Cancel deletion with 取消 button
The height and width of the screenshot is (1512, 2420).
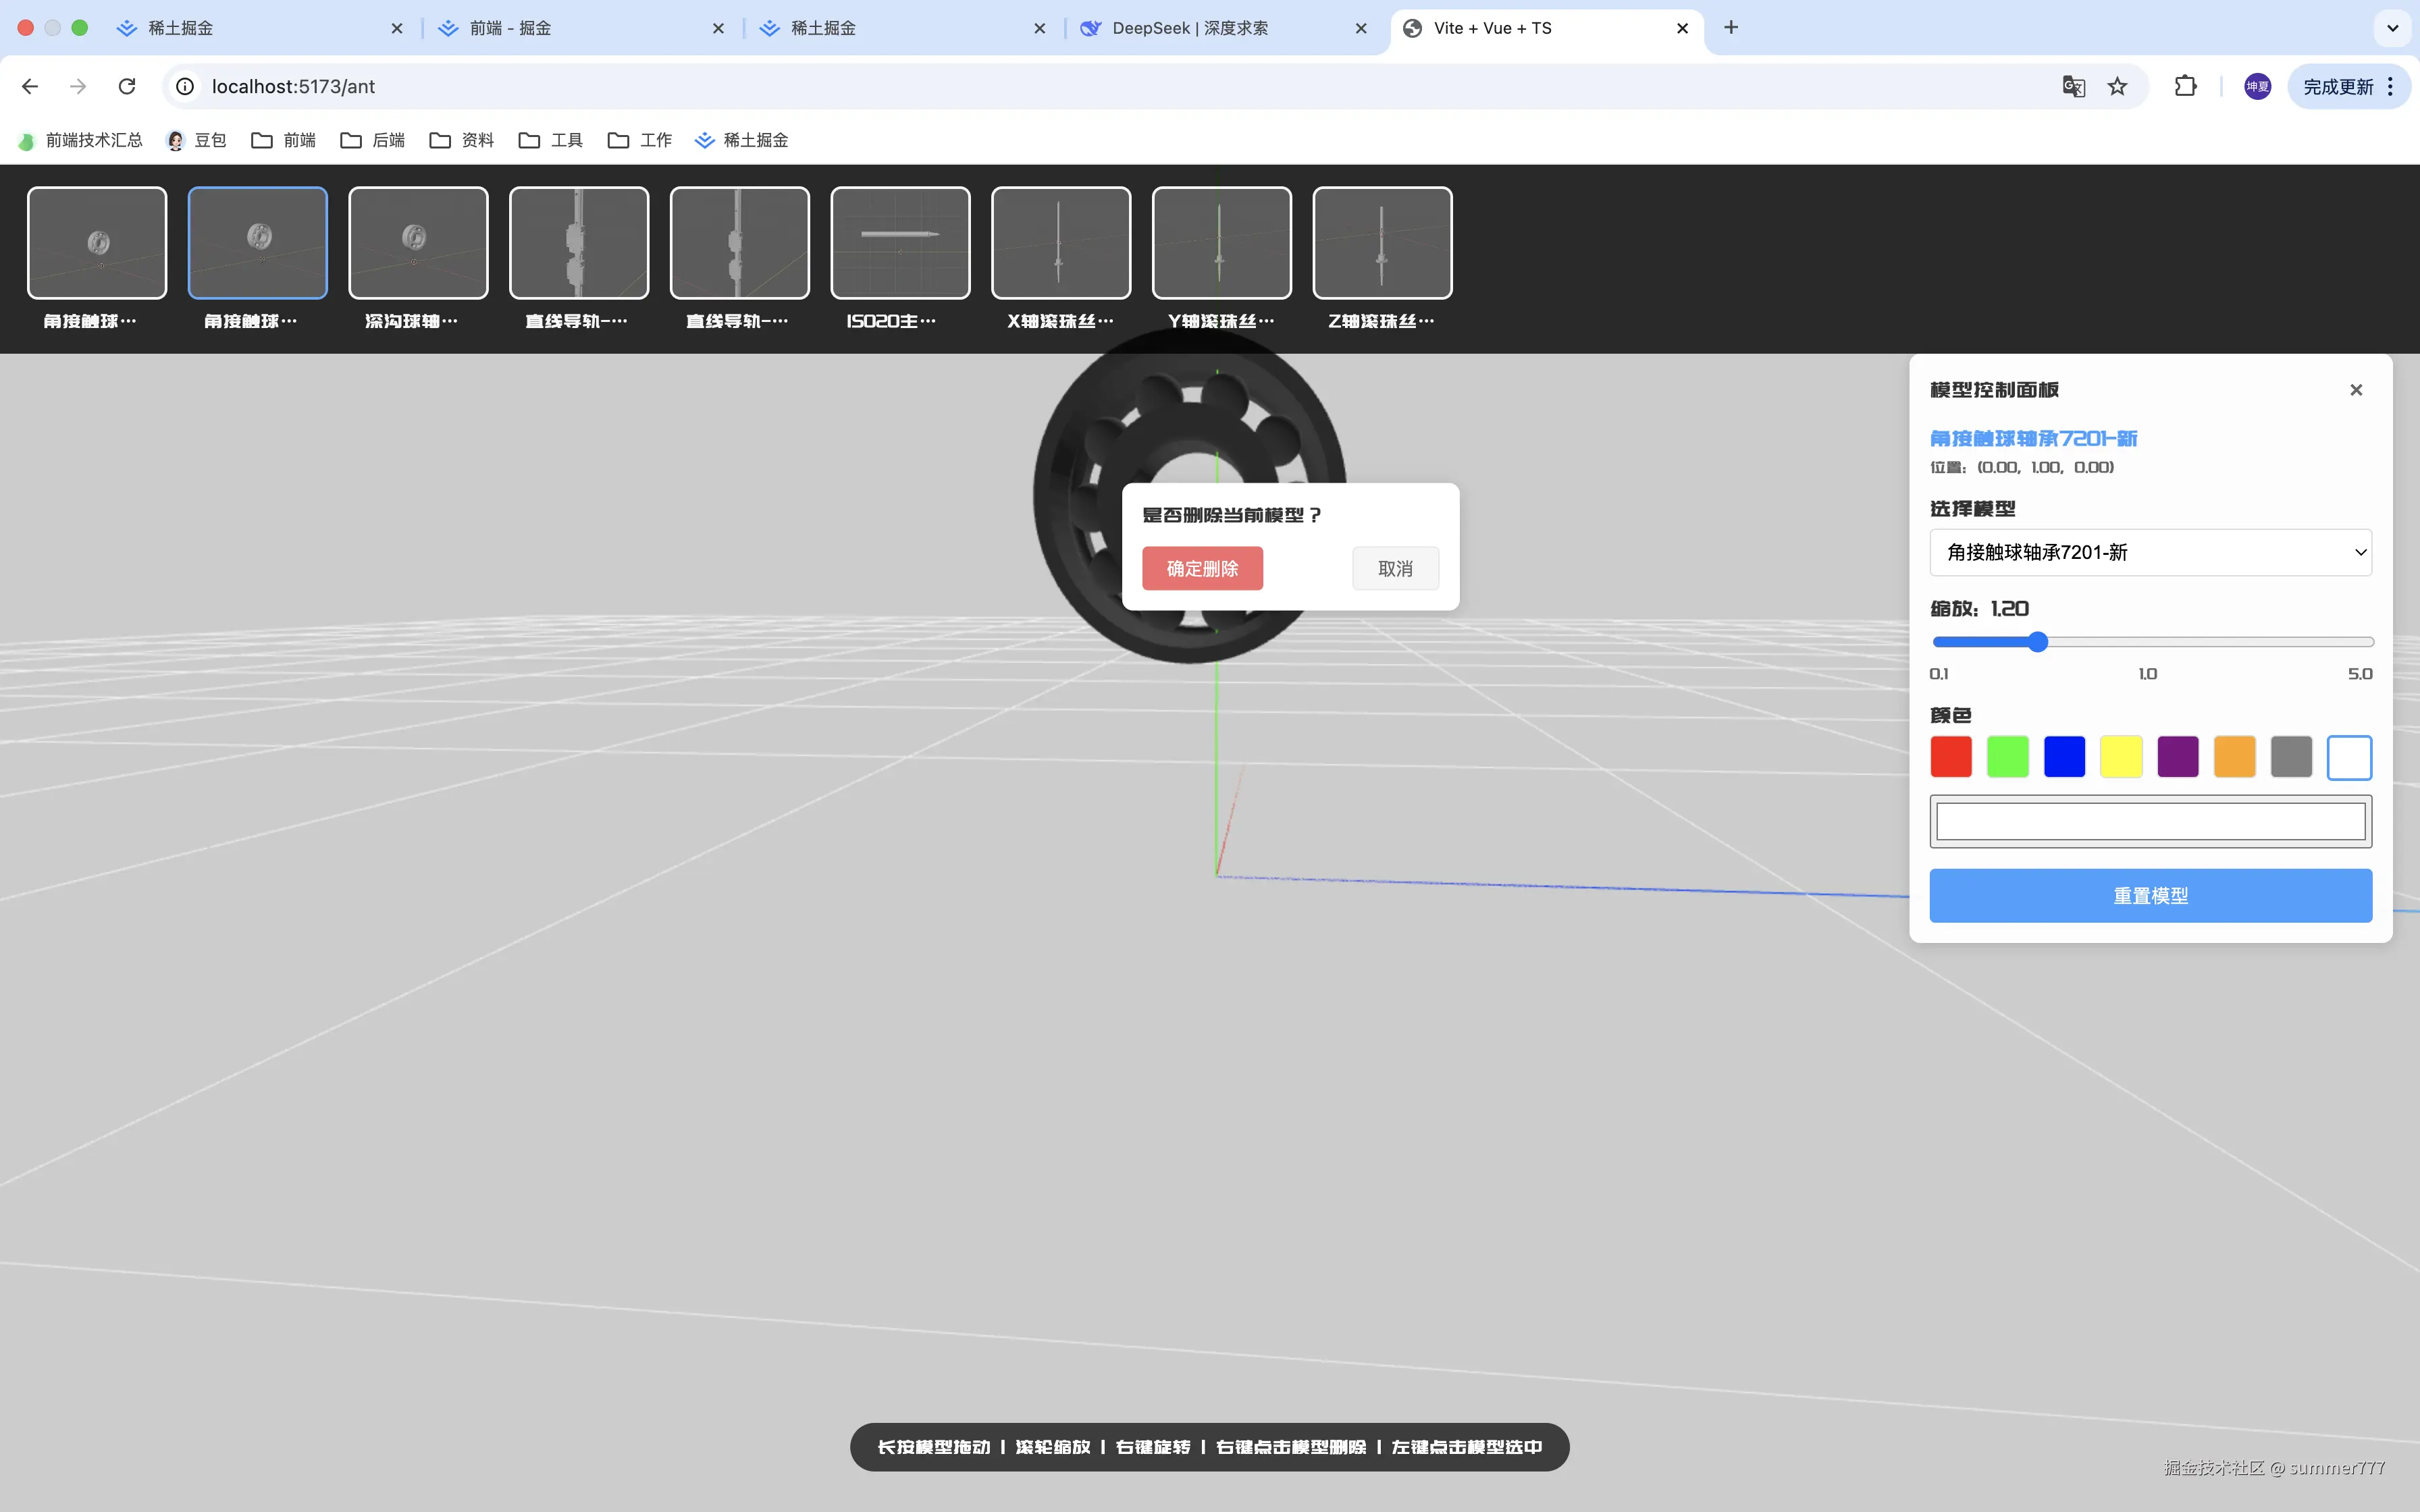point(1395,569)
